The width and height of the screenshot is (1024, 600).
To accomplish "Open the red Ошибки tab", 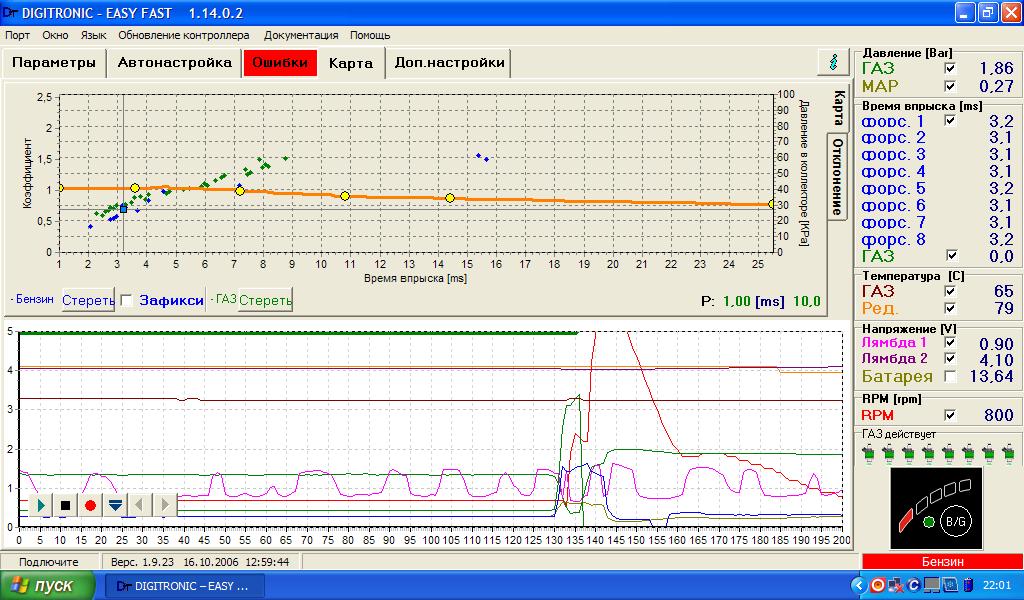I will coord(280,63).
